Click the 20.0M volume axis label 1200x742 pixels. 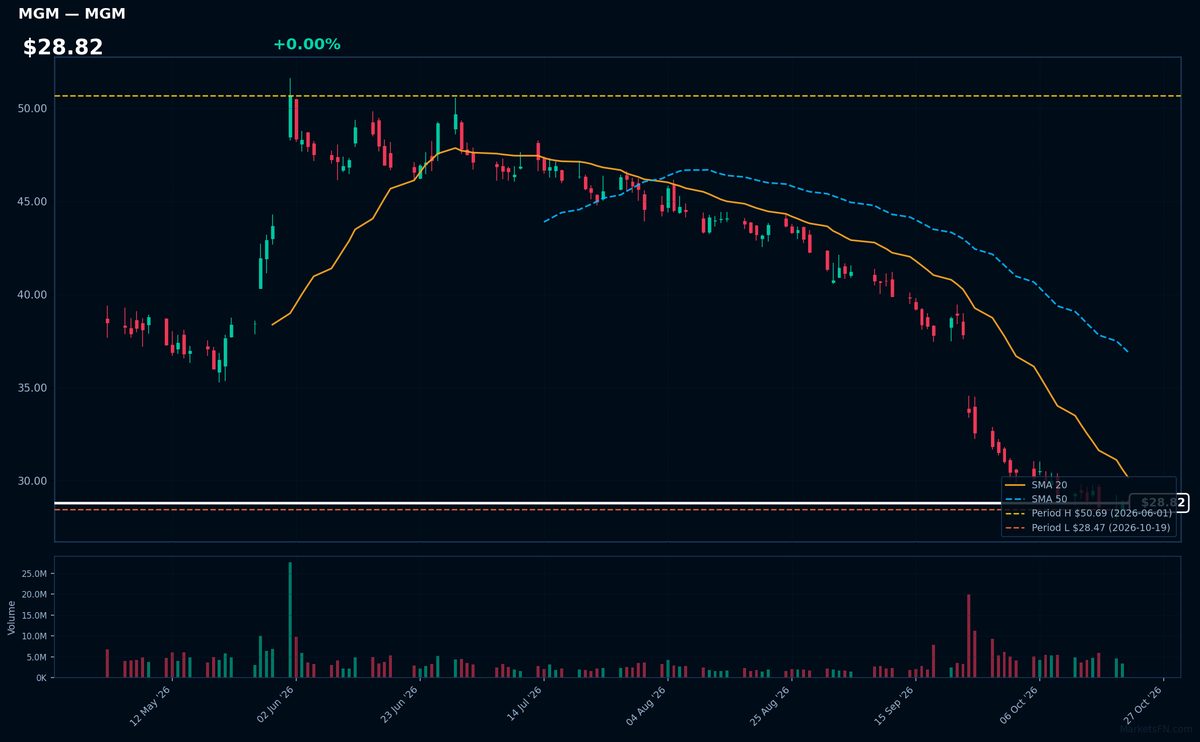tap(33, 594)
